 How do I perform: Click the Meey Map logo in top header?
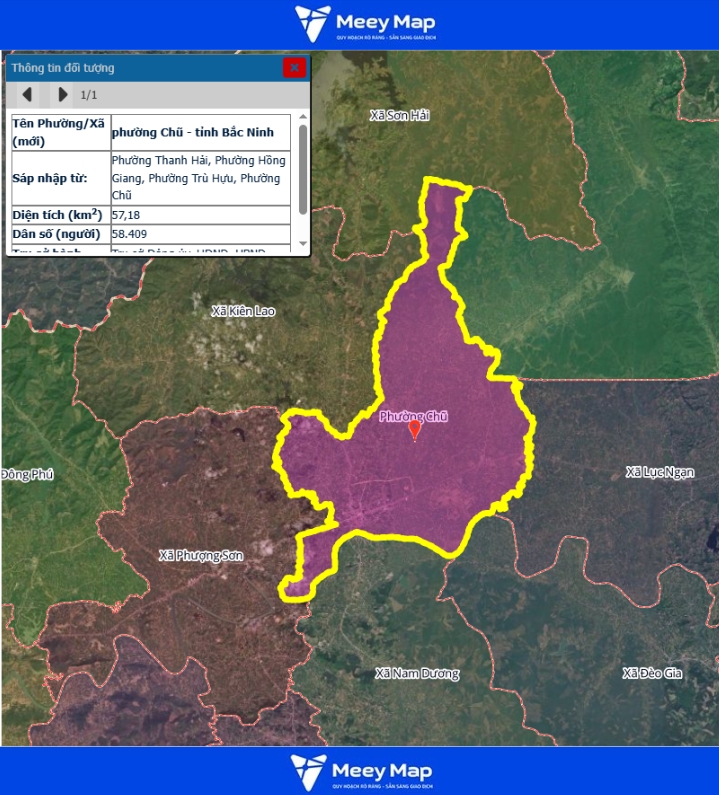[365, 24]
